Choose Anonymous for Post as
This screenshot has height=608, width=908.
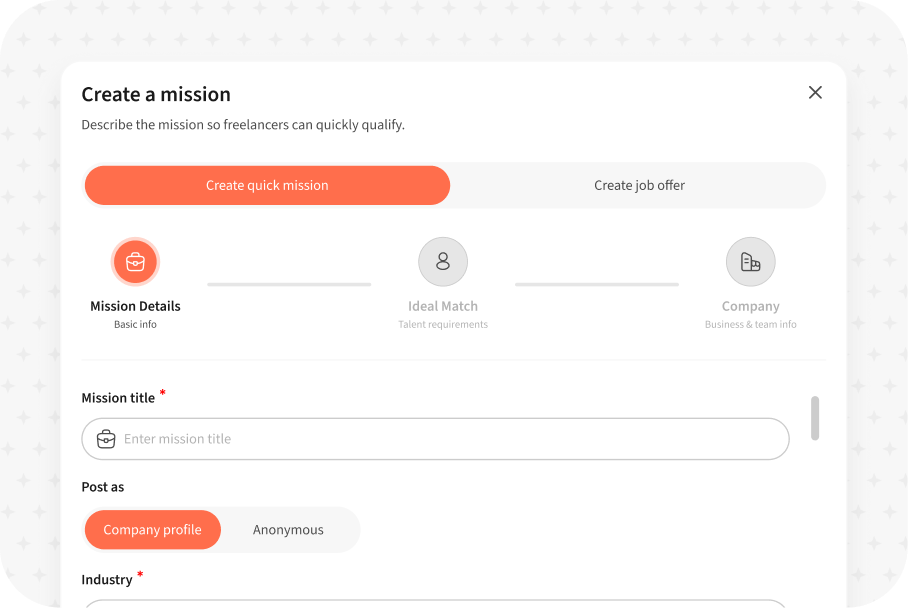coord(288,530)
